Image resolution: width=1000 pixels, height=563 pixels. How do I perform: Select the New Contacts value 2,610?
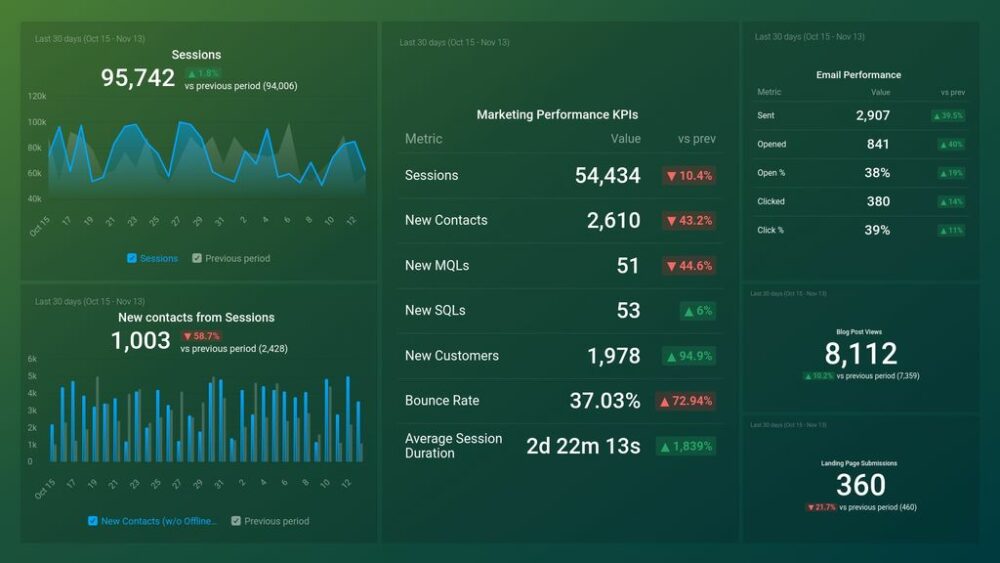[614, 221]
